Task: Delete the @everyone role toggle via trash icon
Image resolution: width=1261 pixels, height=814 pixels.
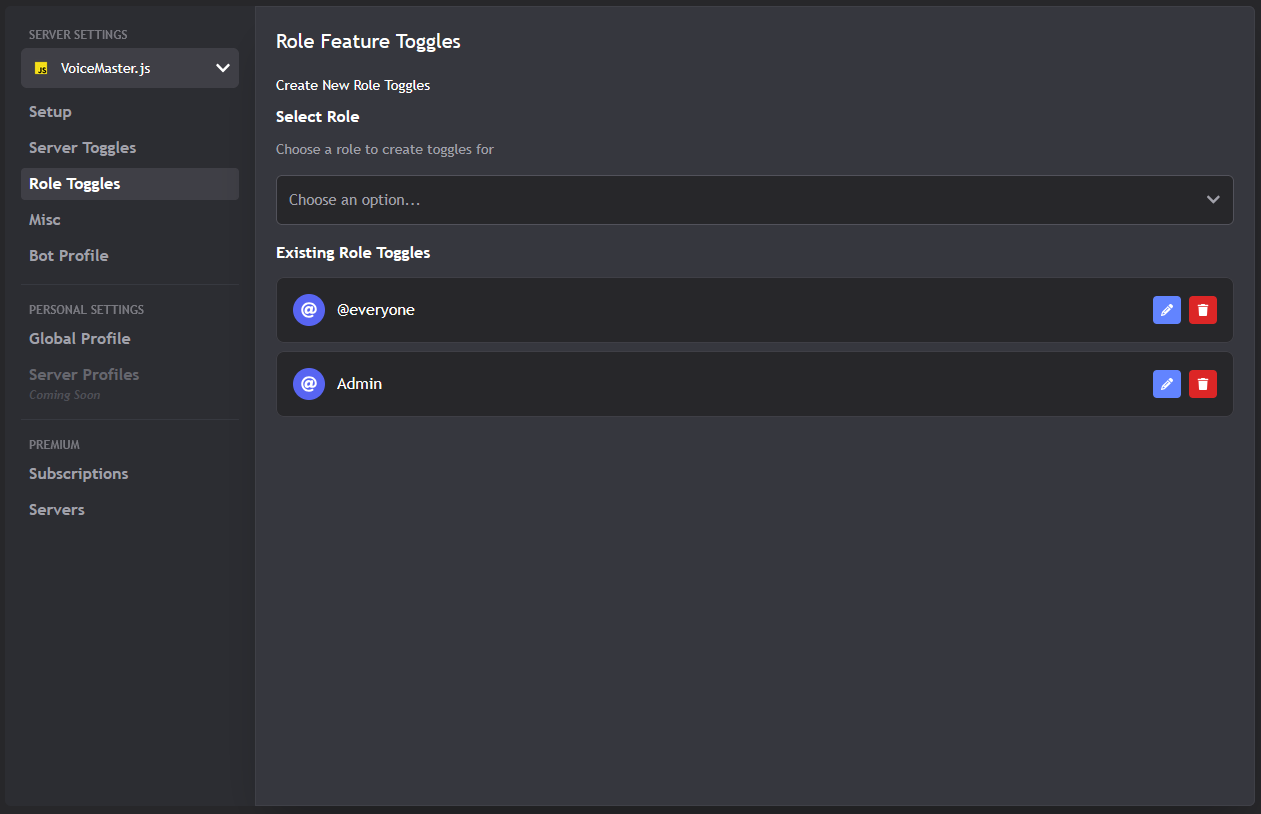Action: tap(1202, 309)
